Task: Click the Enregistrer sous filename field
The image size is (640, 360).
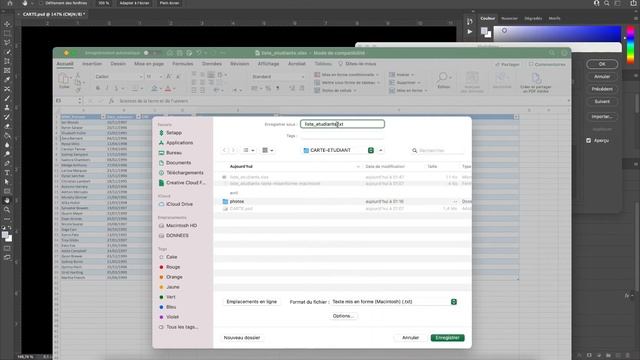Action: coord(342,124)
